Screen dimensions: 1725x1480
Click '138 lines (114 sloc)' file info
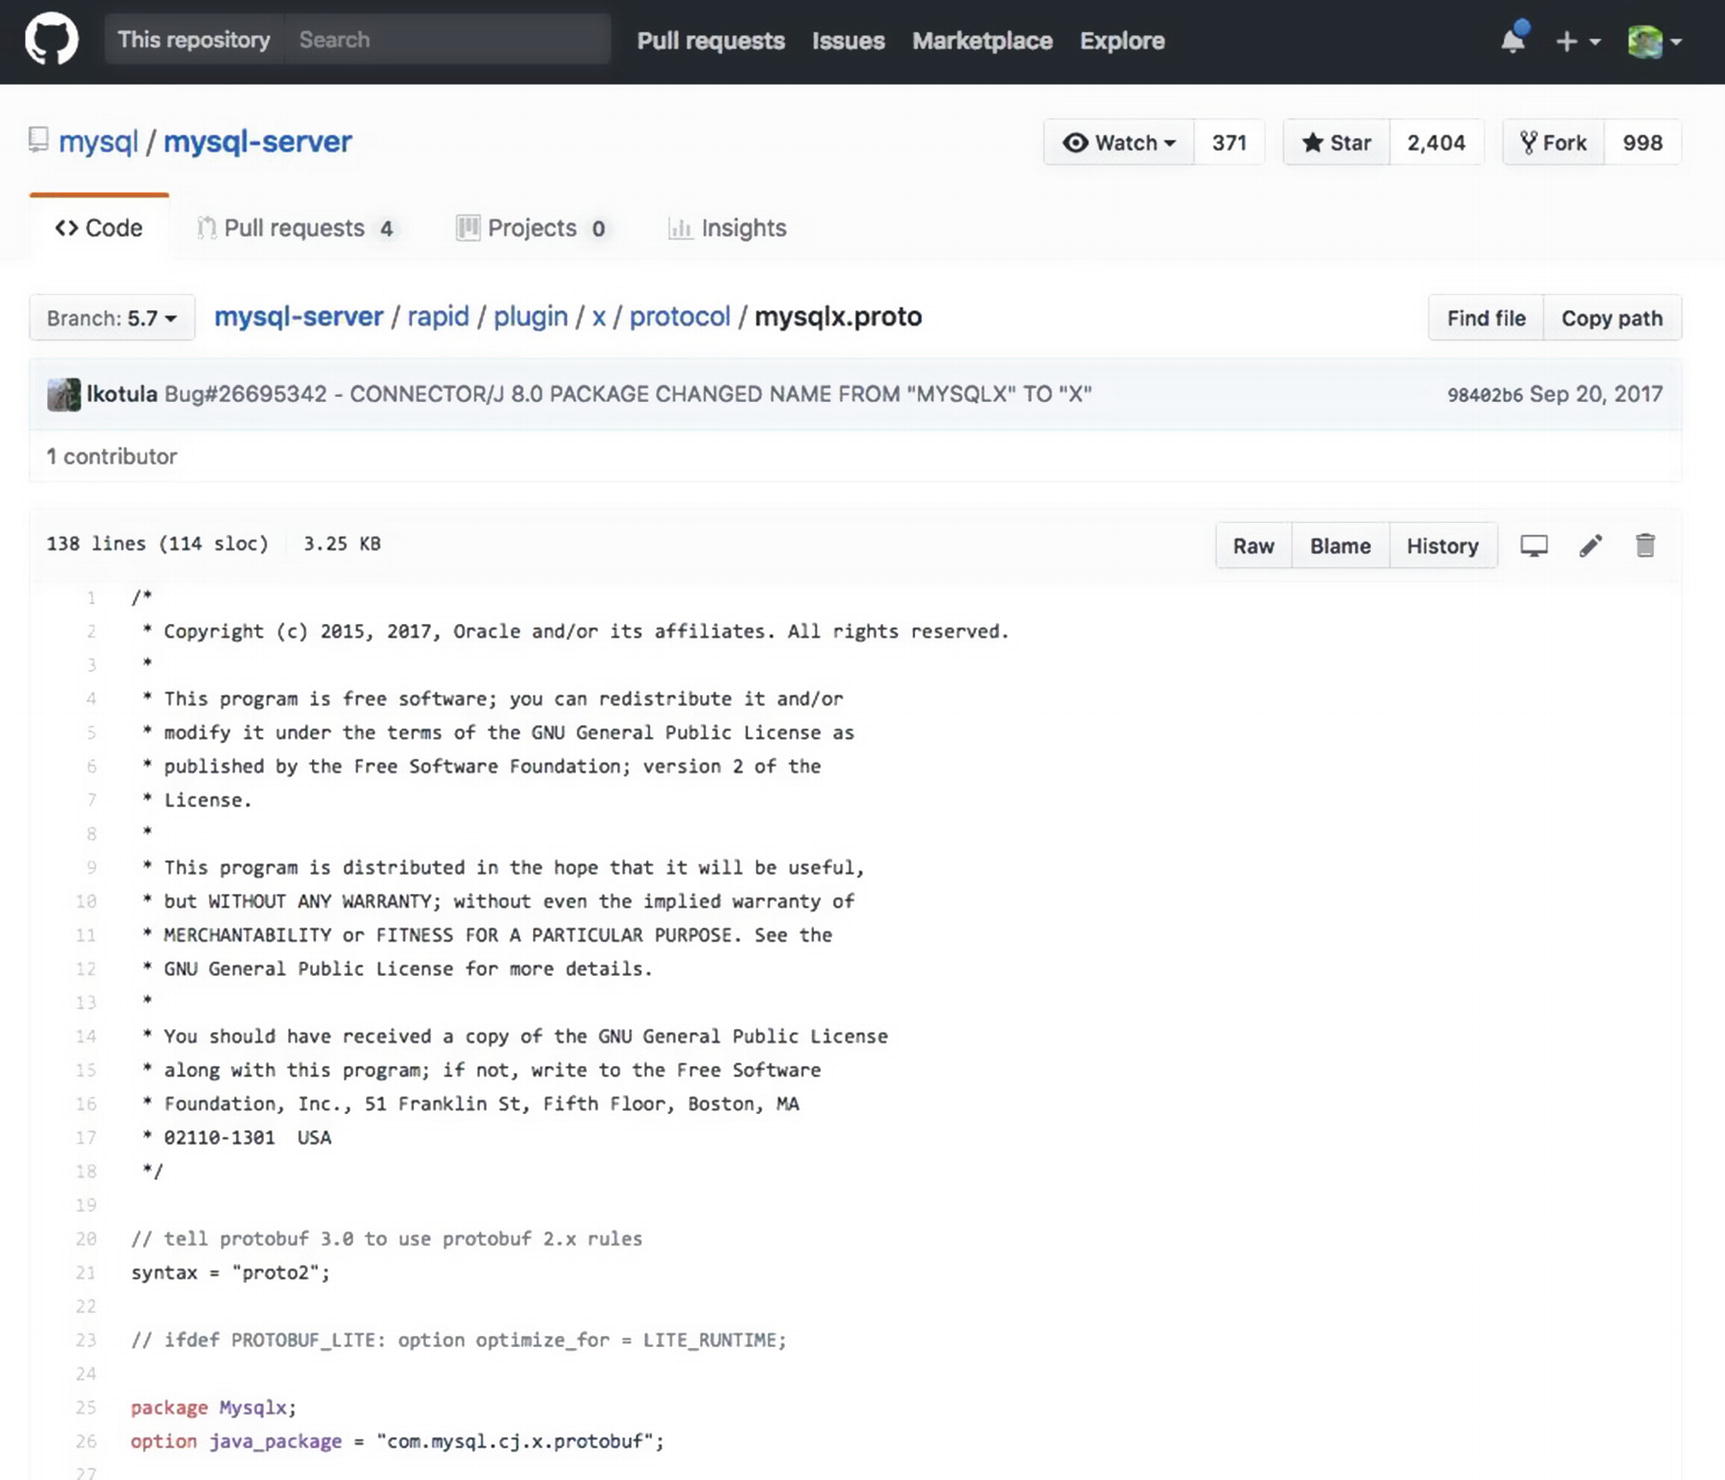157,544
